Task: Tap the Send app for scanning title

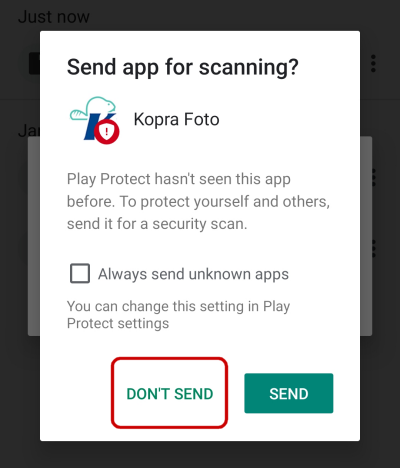Action: click(183, 68)
